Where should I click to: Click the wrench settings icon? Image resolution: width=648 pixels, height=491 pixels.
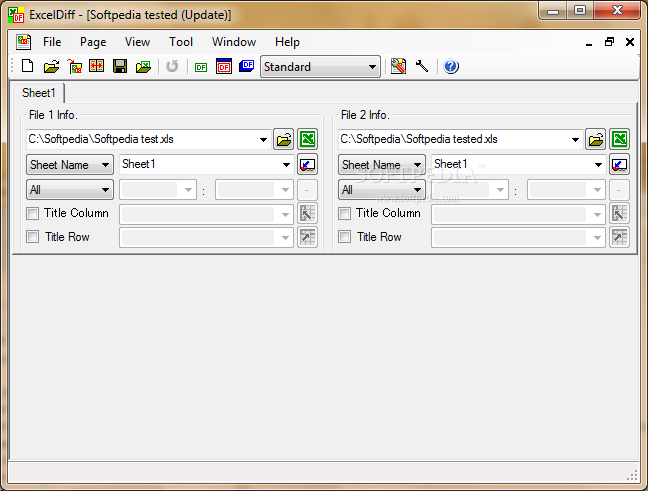pyautogui.click(x=422, y=66)
